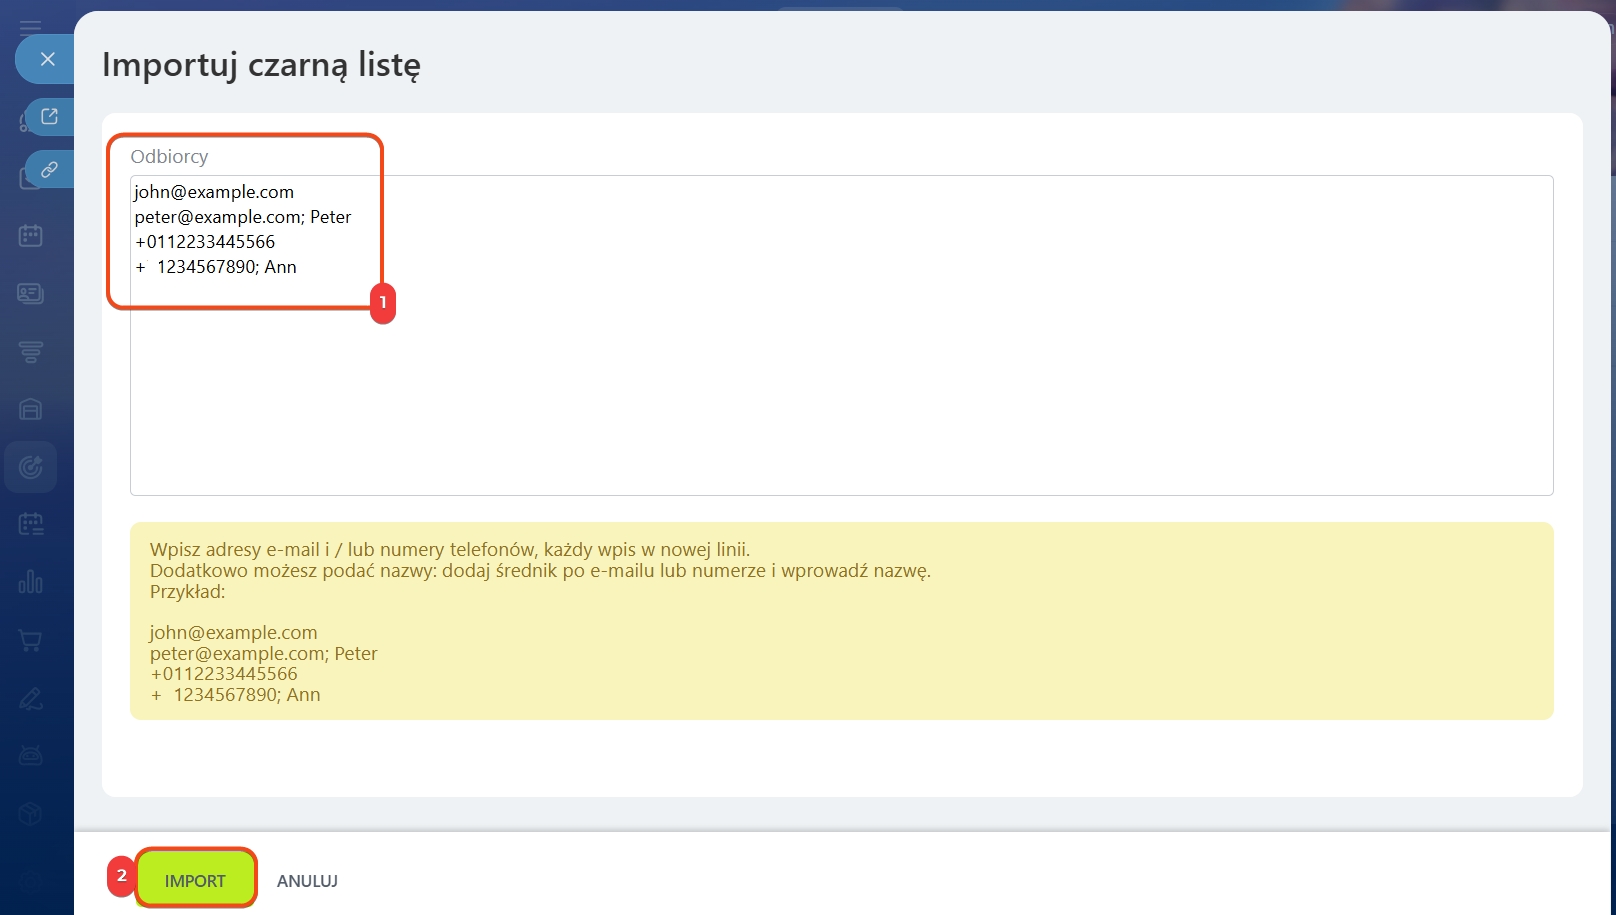
Task: Open the cube box icon in the sidebar
Action: 31,813
